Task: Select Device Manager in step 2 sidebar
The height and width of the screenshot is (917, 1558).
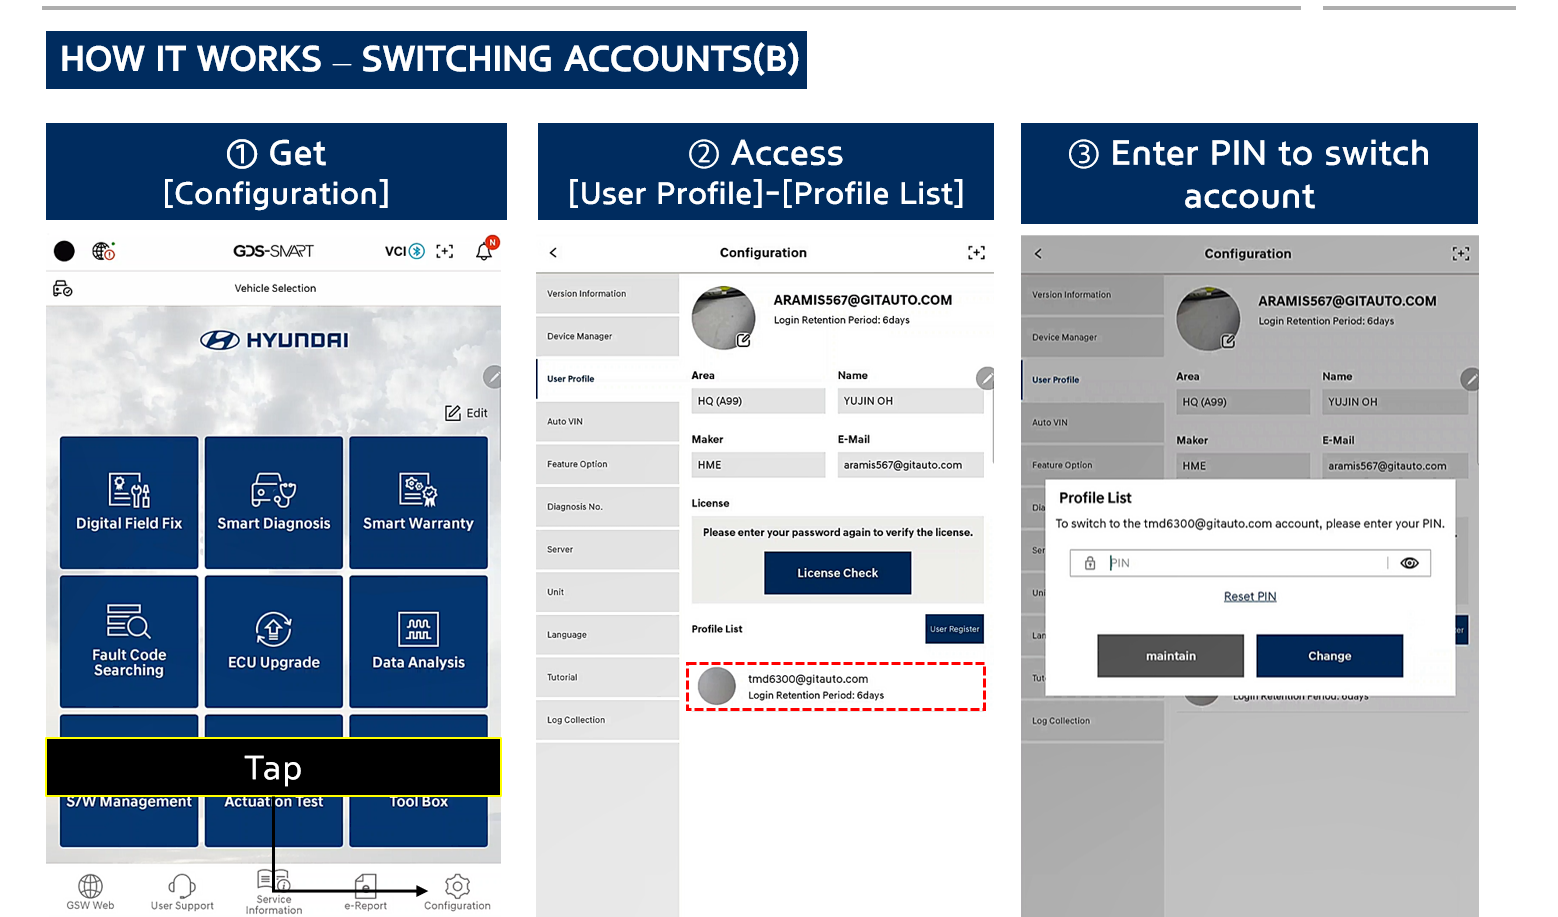Action: (x=607, y=337)
